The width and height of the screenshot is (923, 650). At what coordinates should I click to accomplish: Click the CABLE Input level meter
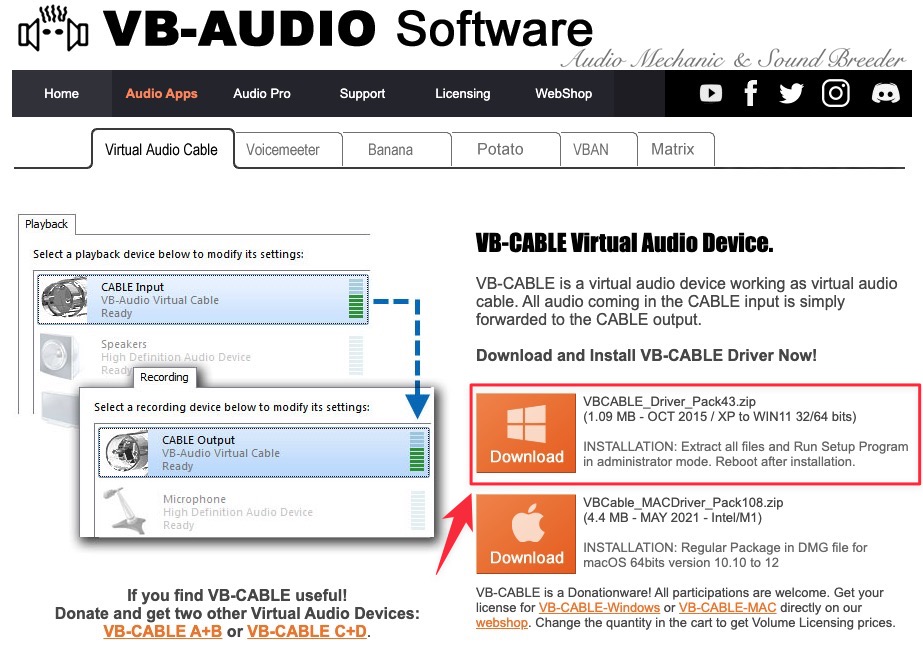tap(356, 299)
